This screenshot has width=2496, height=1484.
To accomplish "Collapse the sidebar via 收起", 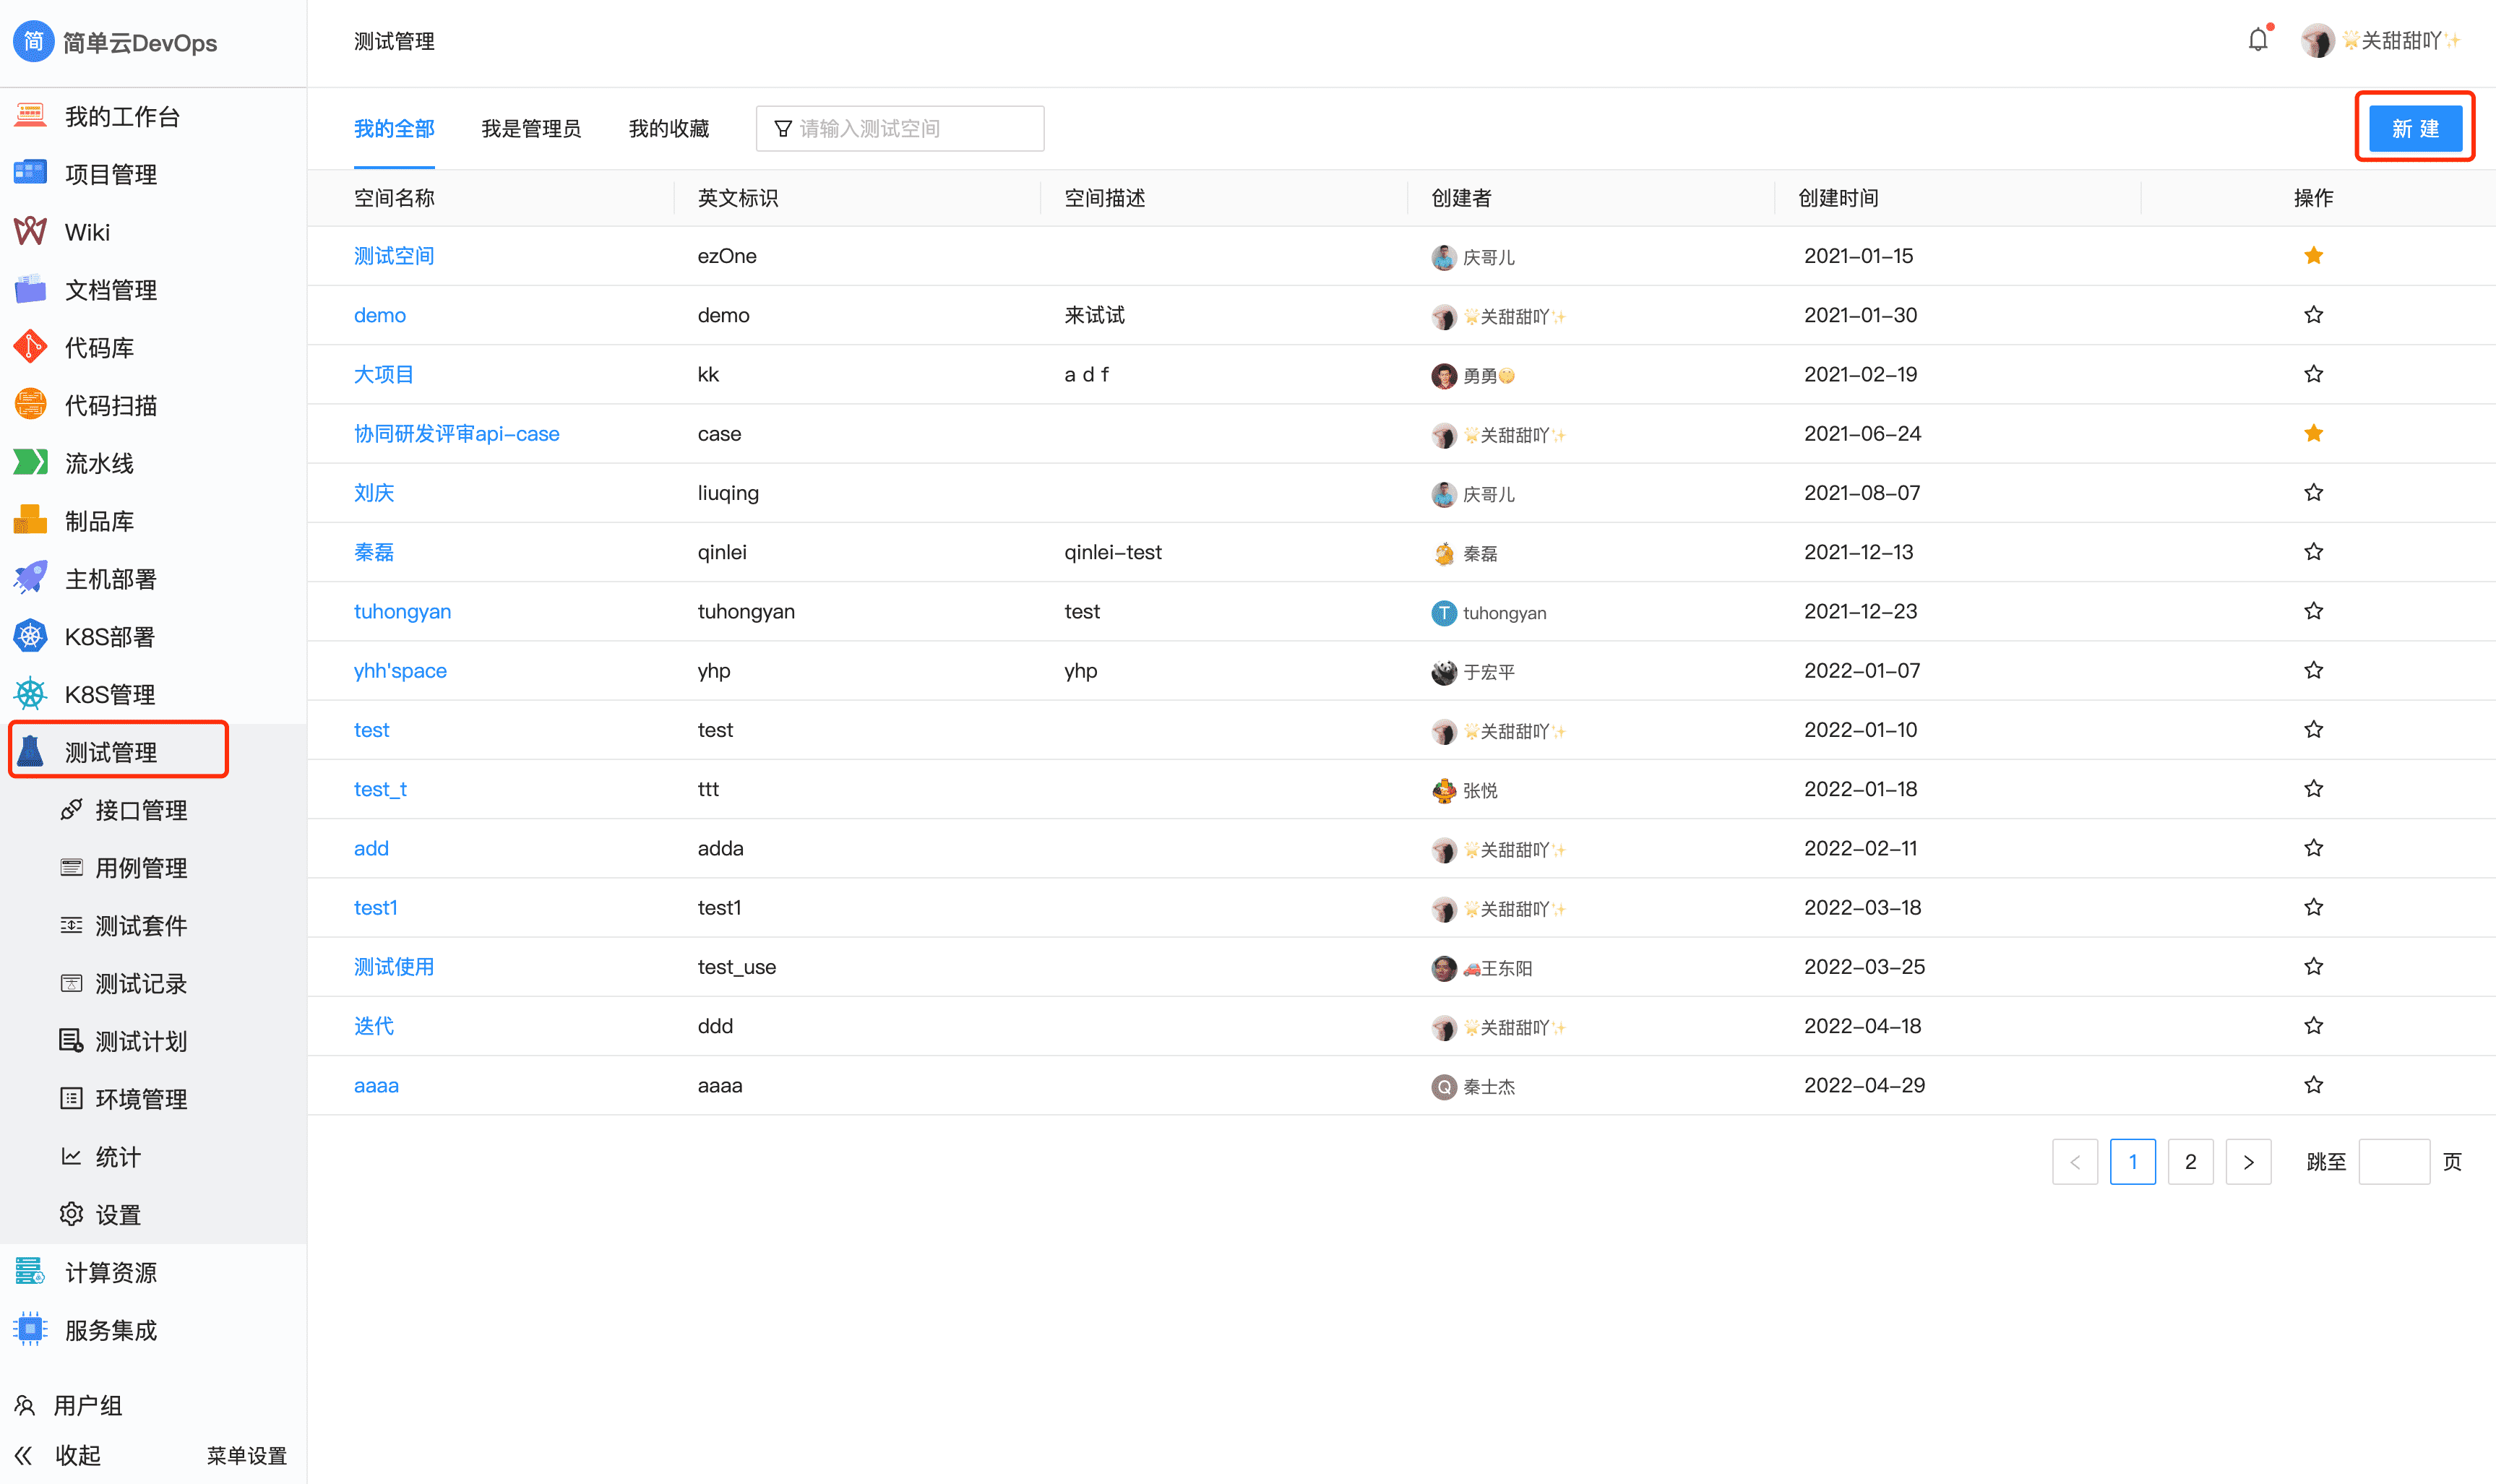I will 78,1455.
